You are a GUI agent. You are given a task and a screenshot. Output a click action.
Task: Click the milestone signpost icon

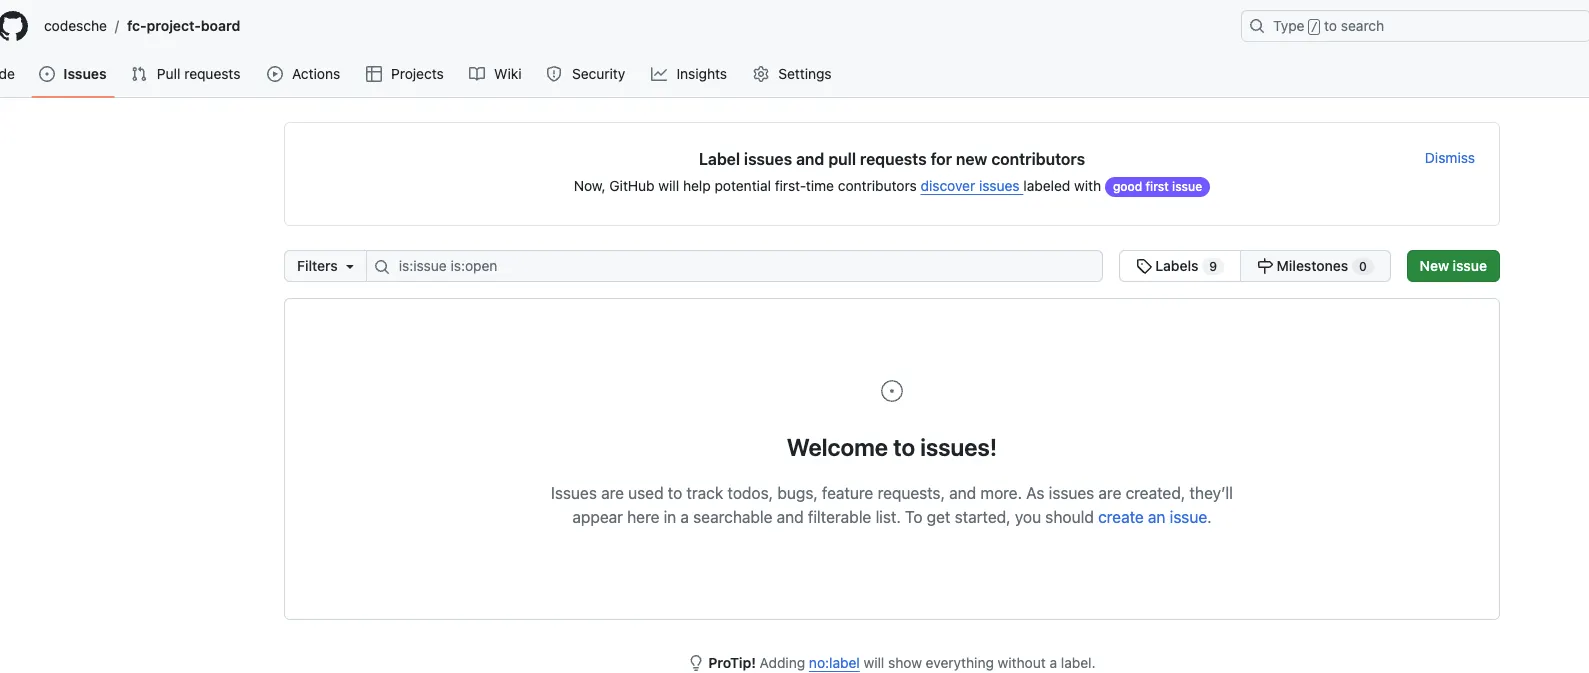pyautogui.click(x=1265, y=266)
